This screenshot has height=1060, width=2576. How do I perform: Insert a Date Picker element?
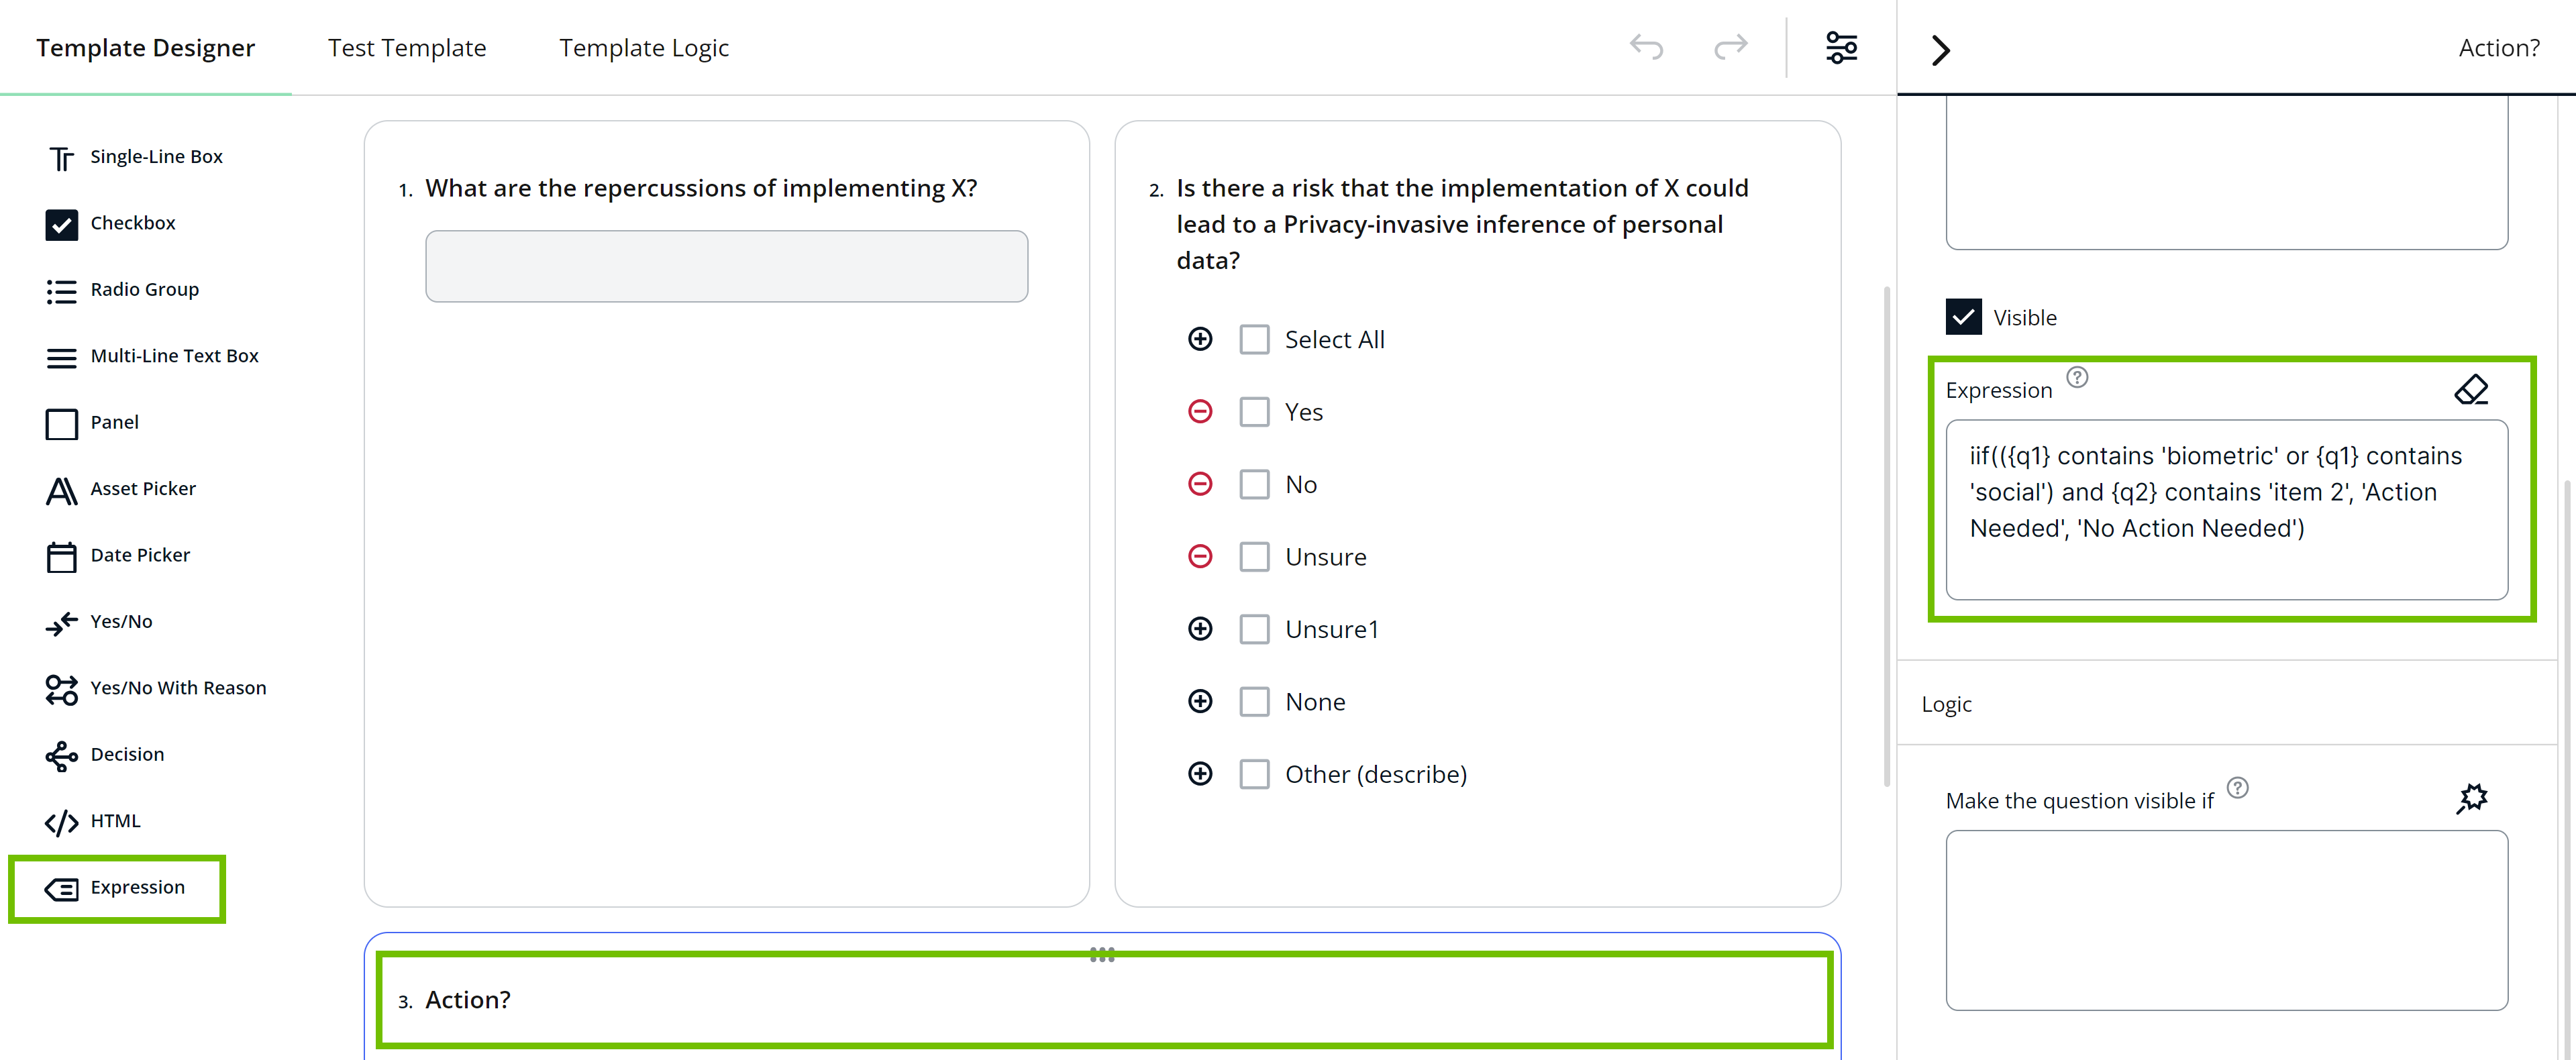coord(139,554)
